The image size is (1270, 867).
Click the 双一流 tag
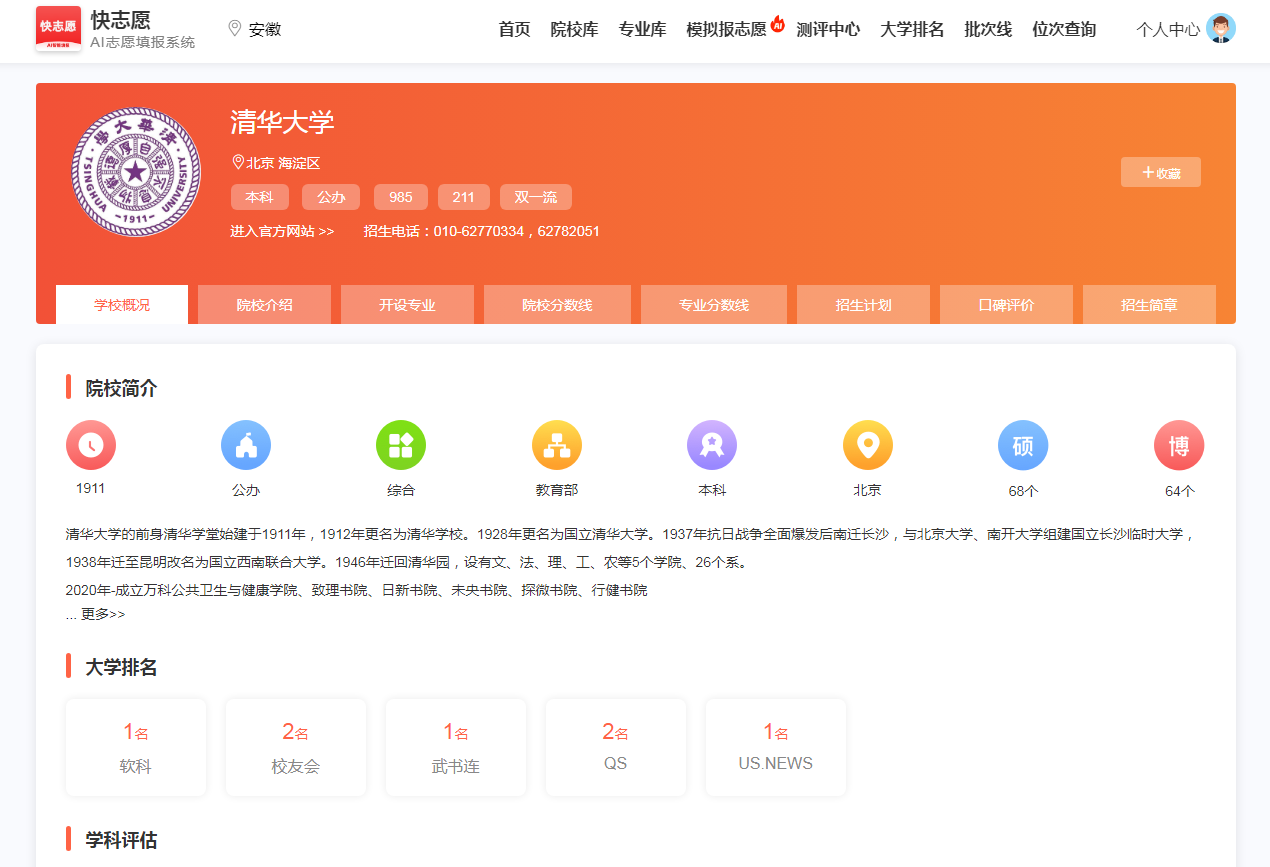[536, 197]
